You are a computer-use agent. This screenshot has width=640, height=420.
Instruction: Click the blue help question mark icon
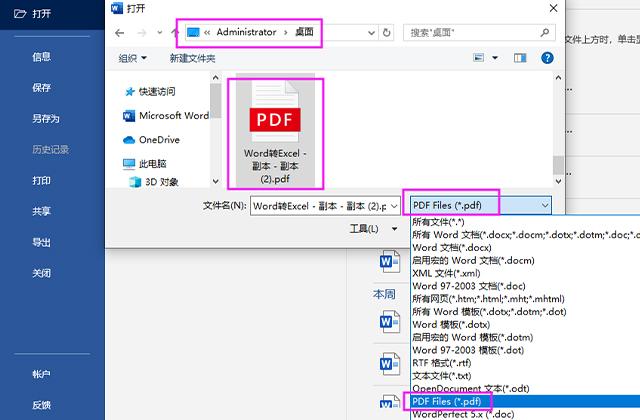tap(547, 58)
